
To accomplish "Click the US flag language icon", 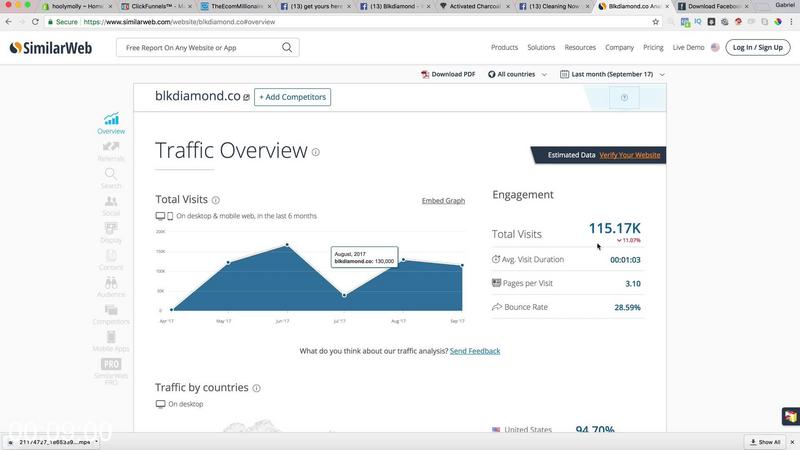I will [x=715, y=47].
